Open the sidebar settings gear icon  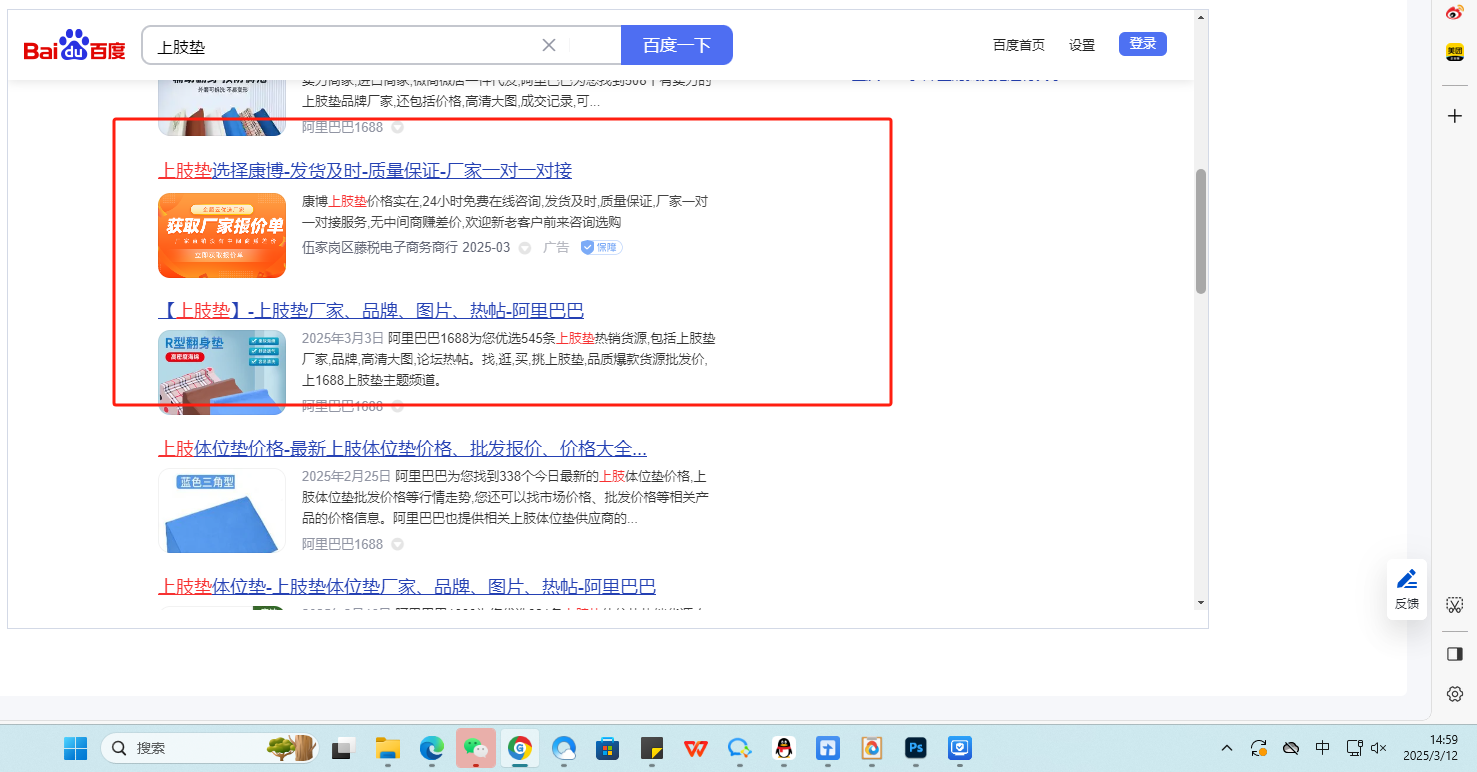[1455, 694]
